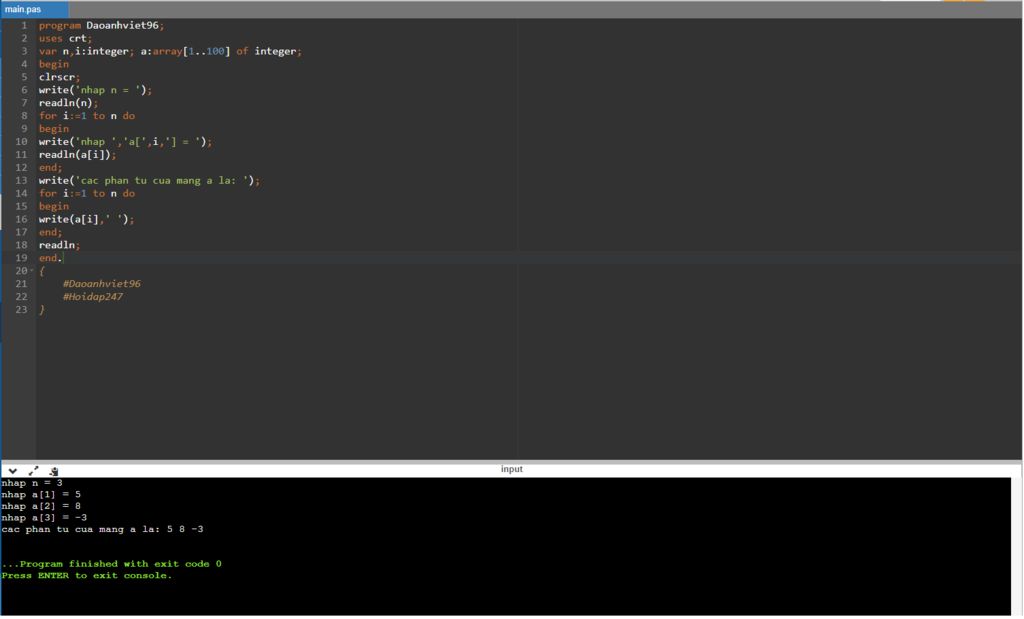Viewport: 1024px width, 619px height.
Task: Click the first "for i:=1 to n do" on line 8
Action: (87, 116)
